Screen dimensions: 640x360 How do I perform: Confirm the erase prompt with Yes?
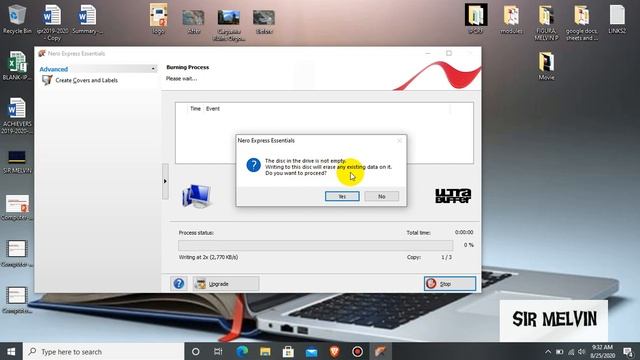(342, 196)
